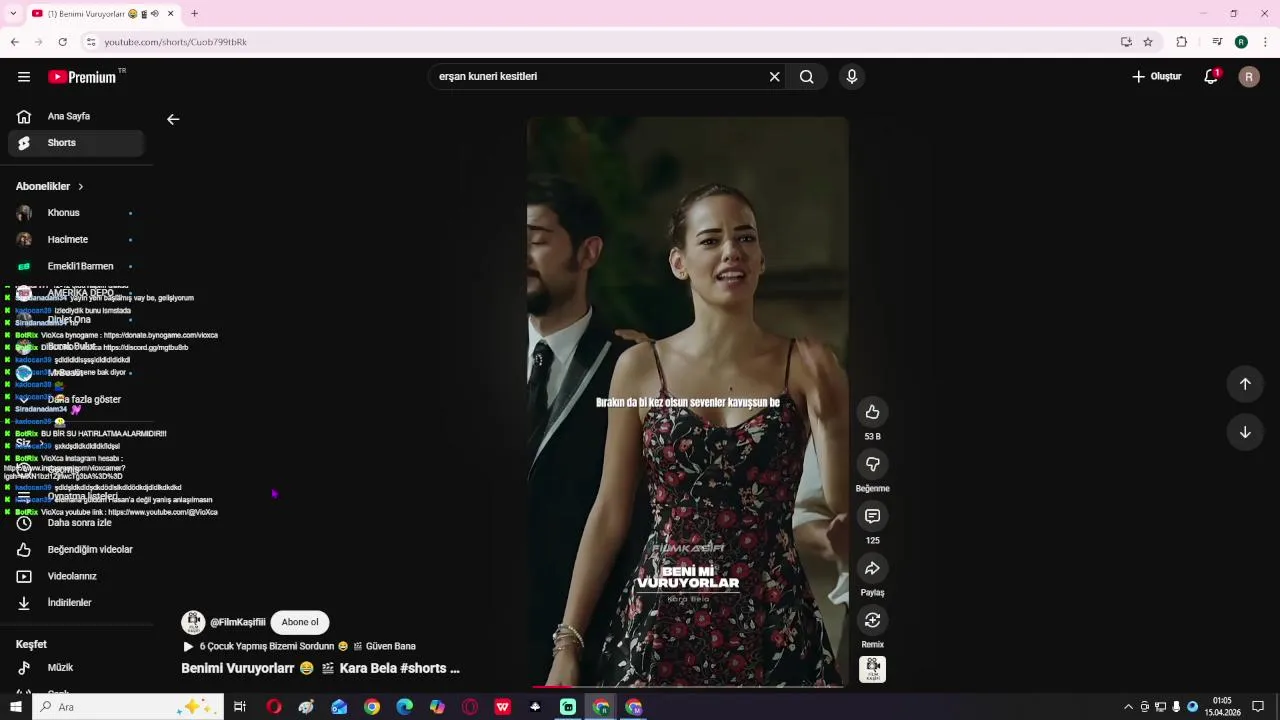Install app icon in address bar
The width and height of the screenshot is (1280, 720).
[x=1126, y=42]
